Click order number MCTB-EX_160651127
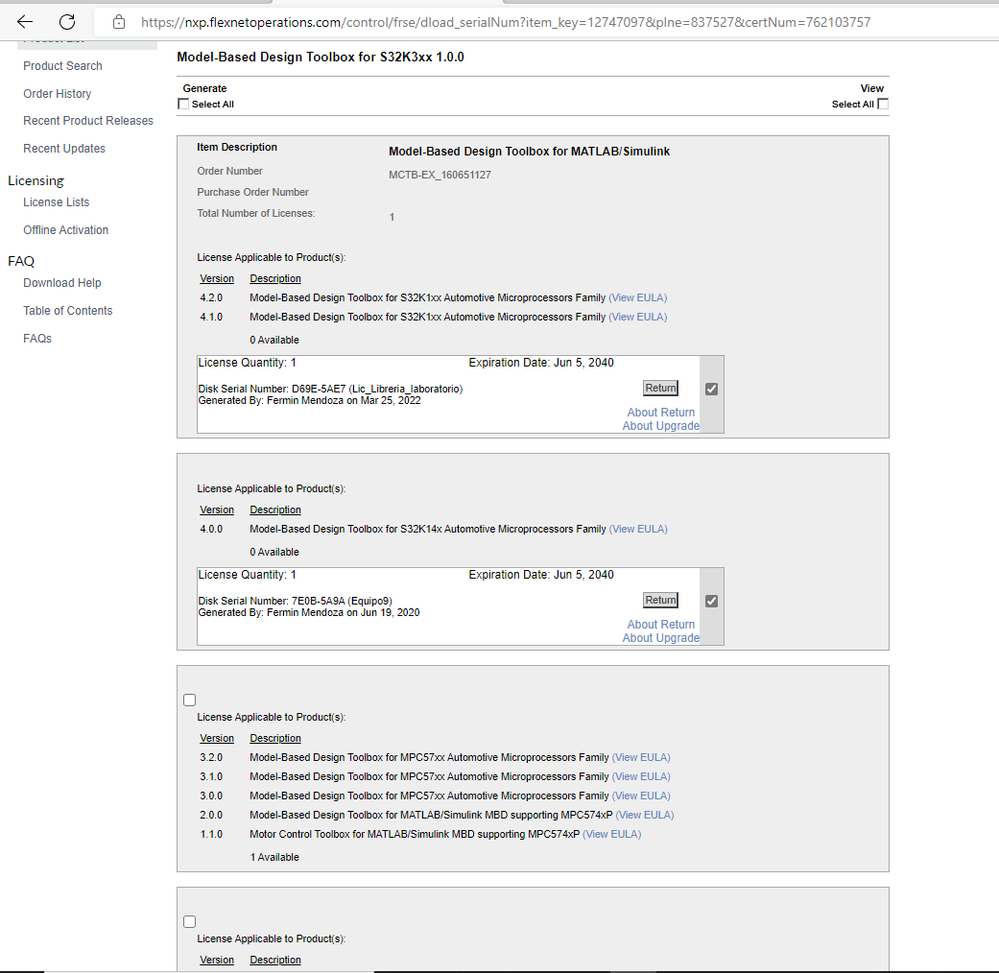The width and height of the screenshot is (999, 973). coord(440,175)
